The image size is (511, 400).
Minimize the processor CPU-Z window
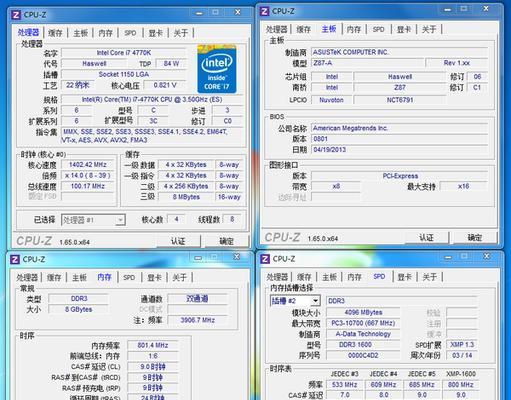point(199,13)
